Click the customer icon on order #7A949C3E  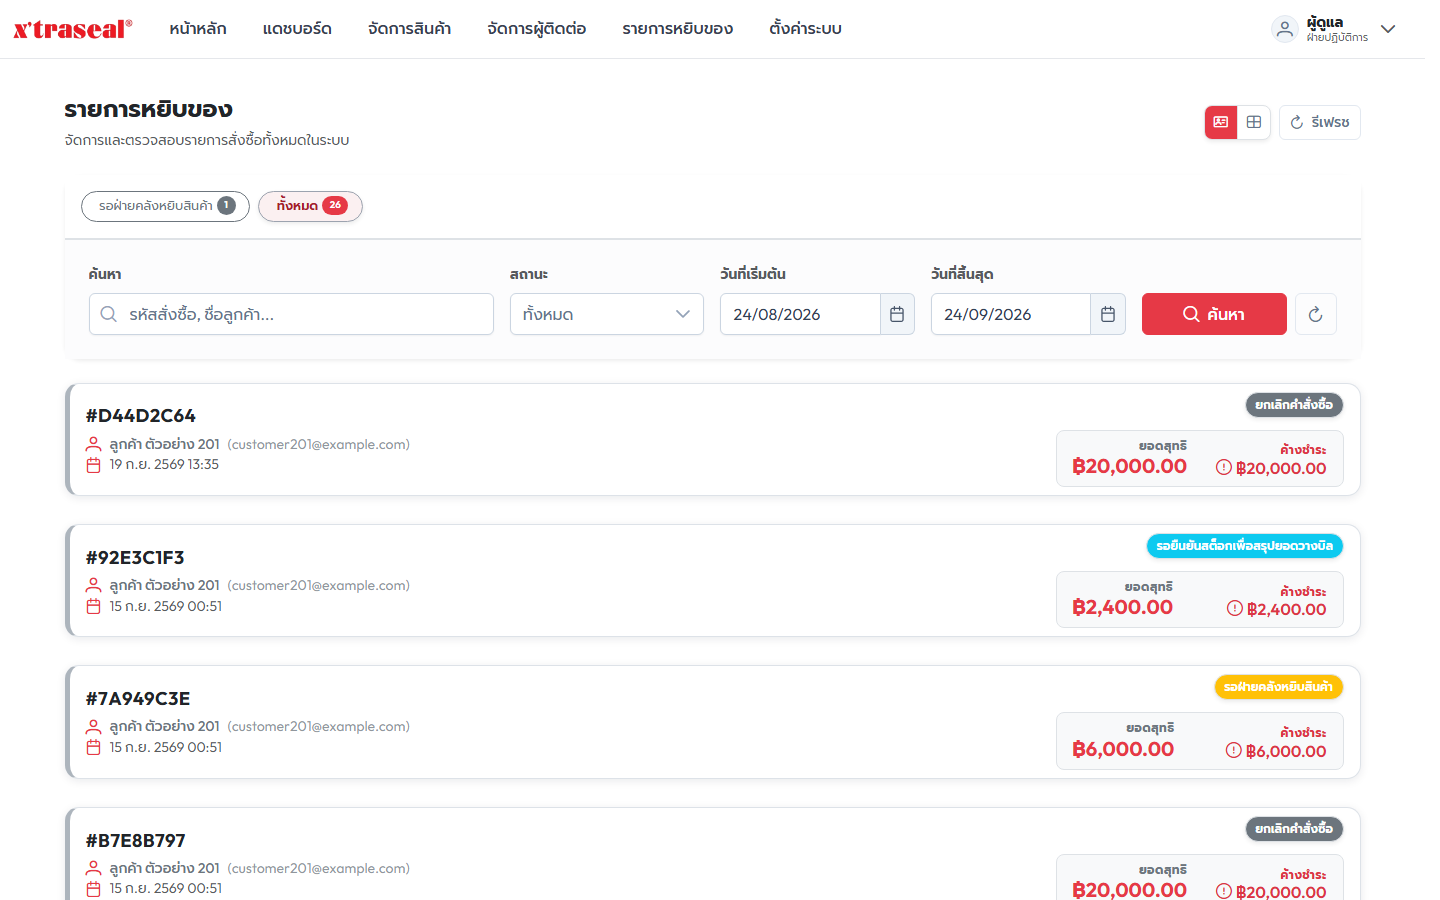coord(94,726)
